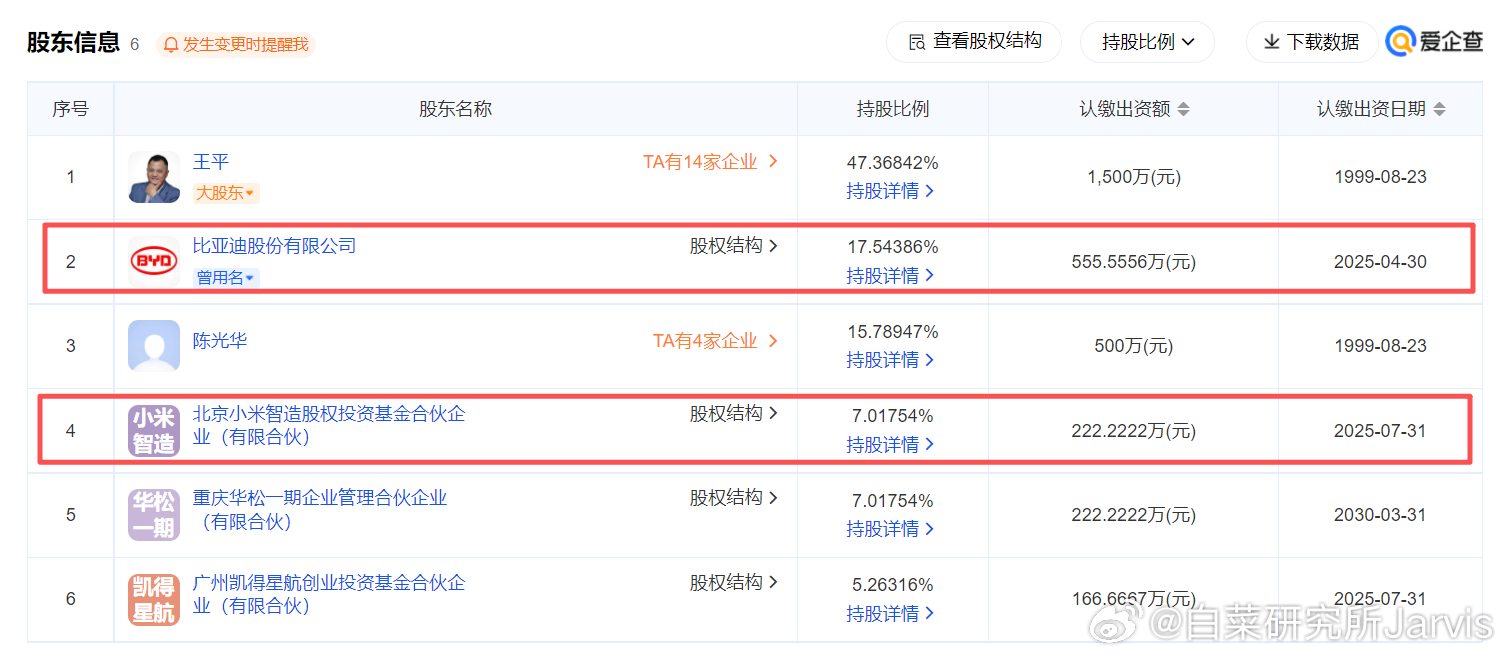The width and height of the screenshot is (1506, 659).
Task: Click the 股东信息 section title
Action: [x=73, y=43]
